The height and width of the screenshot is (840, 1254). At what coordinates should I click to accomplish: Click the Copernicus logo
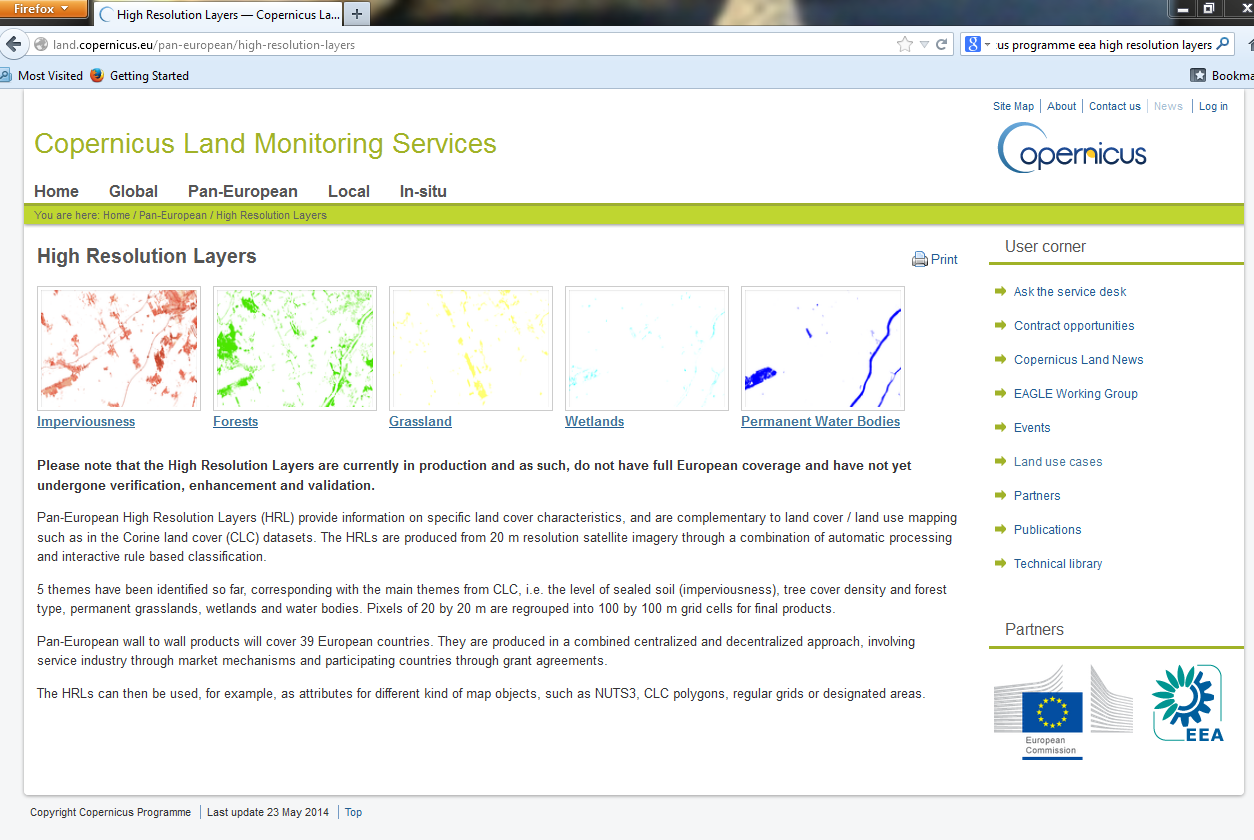coord(1072,148)
